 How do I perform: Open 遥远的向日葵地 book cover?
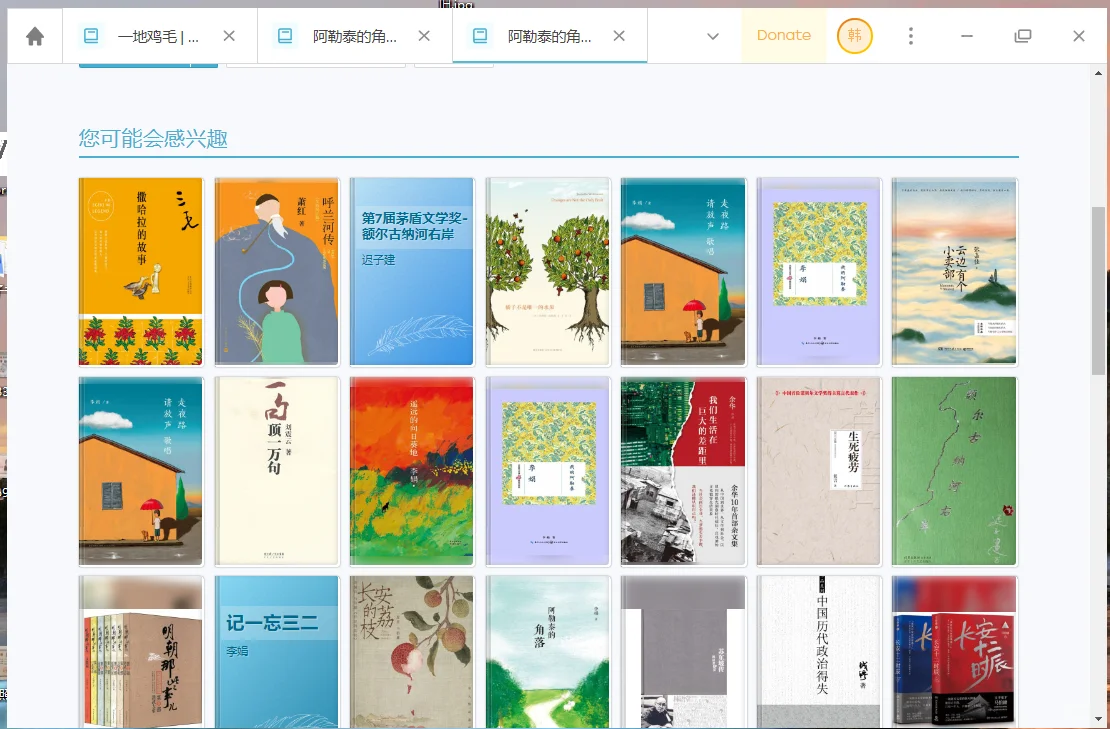click(412, 471)
